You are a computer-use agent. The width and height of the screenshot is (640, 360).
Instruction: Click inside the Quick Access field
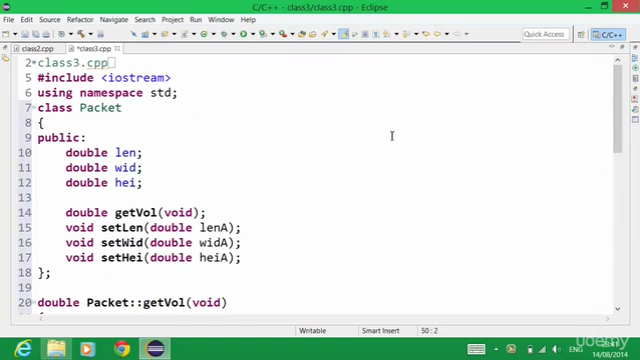[546, 34]
